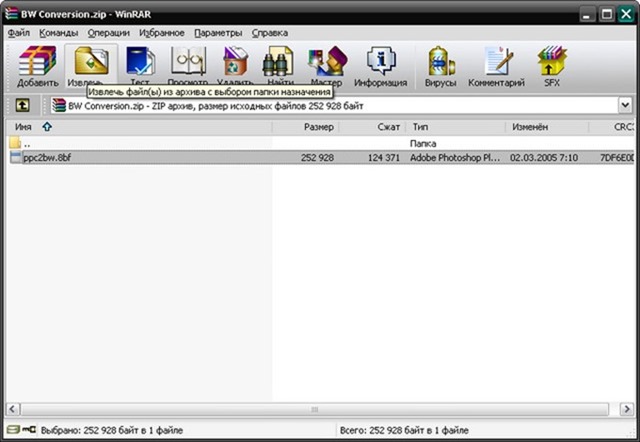Add archive Комментарий icon
Image resolution: width=640 pixels, height=442 pixels.
498,61
